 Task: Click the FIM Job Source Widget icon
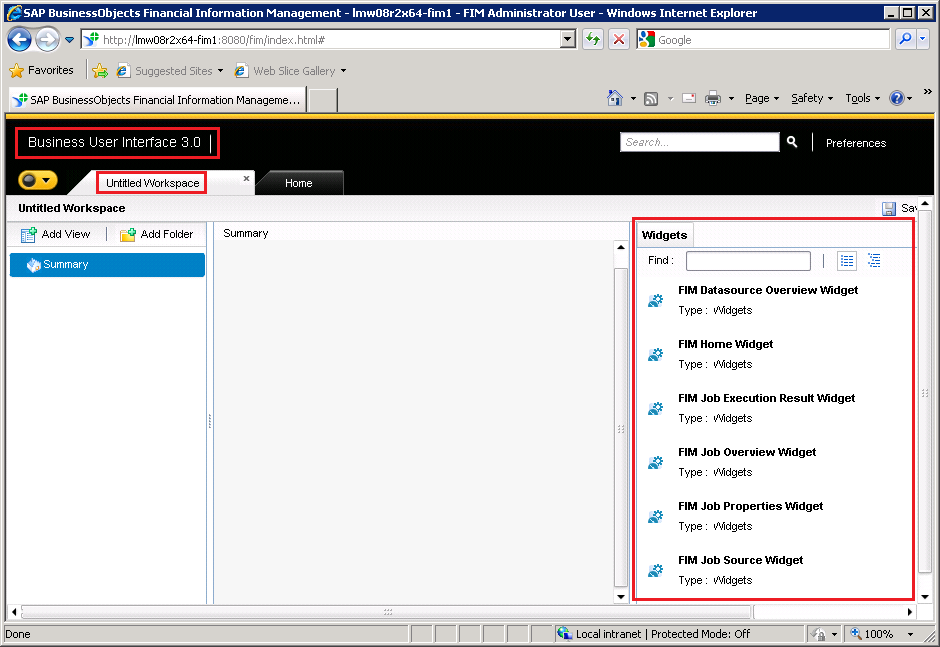coord(656,570)
